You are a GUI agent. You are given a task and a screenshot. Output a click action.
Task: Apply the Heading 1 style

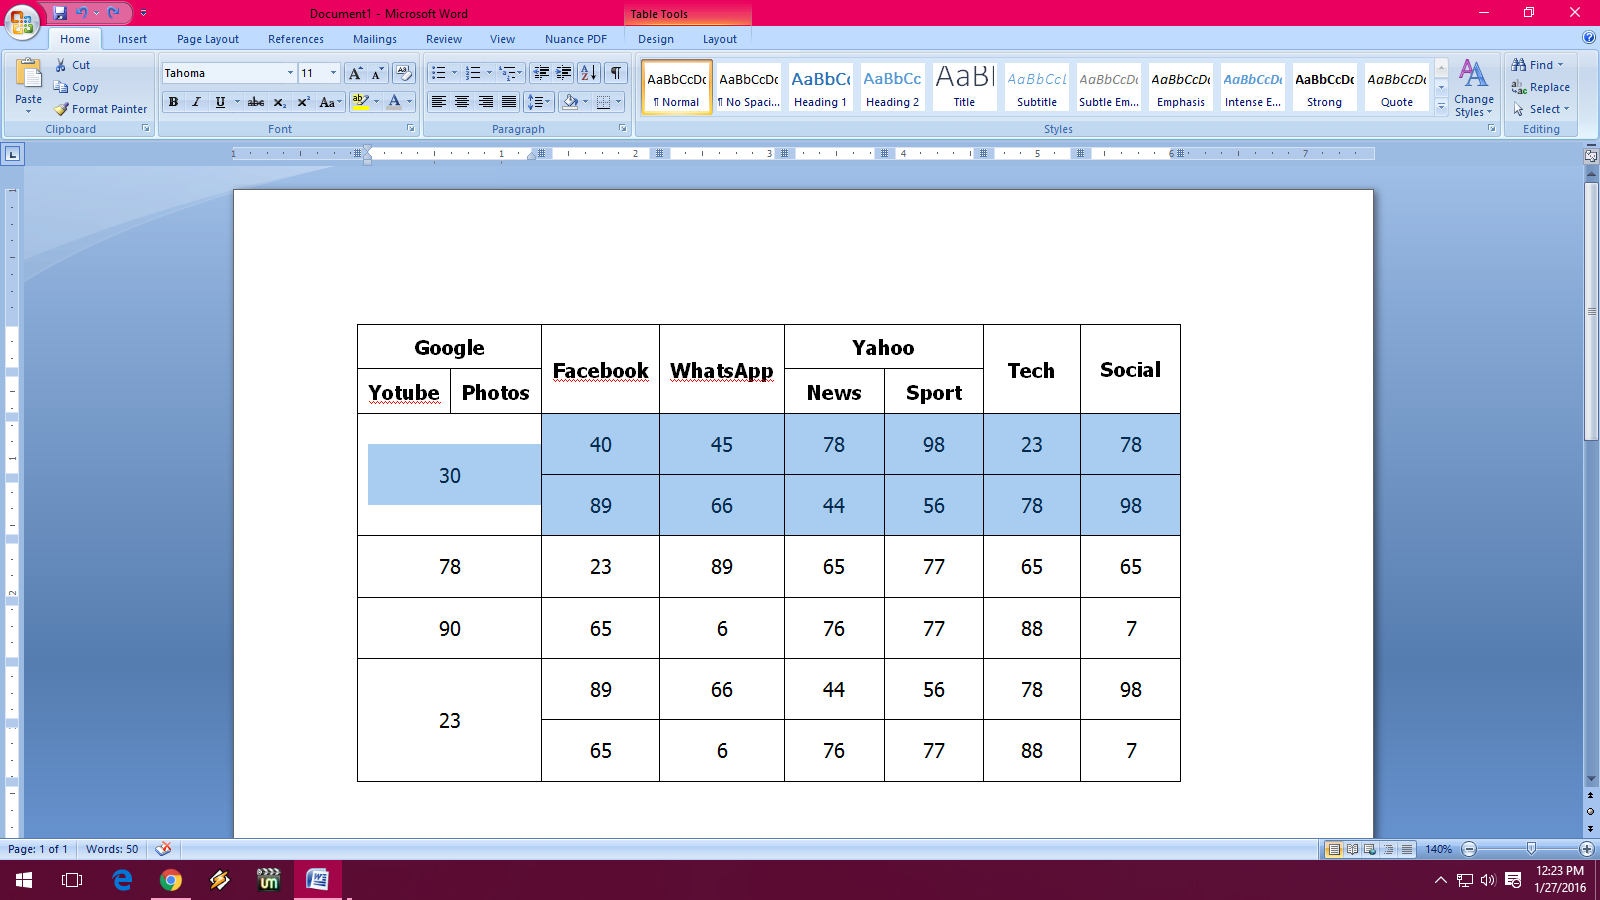(x=820, y=87)
